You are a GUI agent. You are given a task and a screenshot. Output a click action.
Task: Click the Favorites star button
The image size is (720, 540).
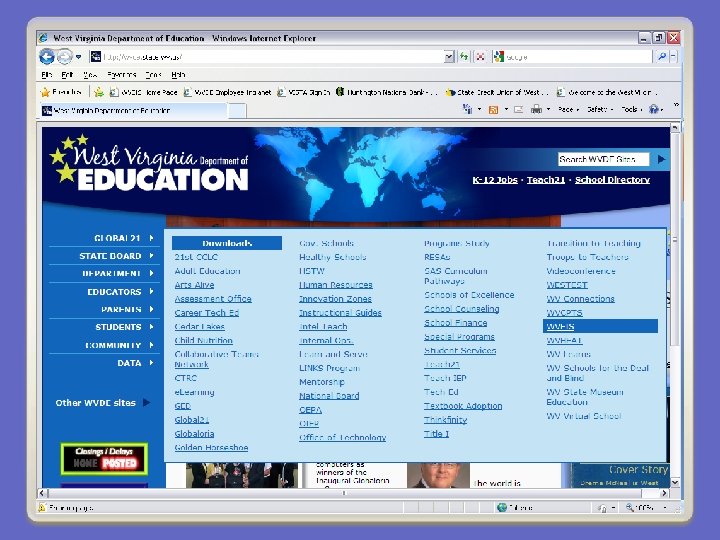tap(61, 92)
